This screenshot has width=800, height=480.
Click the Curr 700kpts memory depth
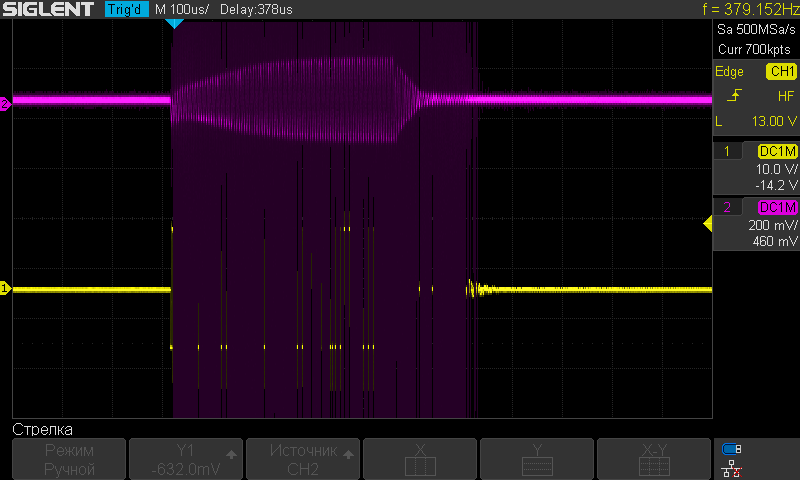[x=754, y=49]
